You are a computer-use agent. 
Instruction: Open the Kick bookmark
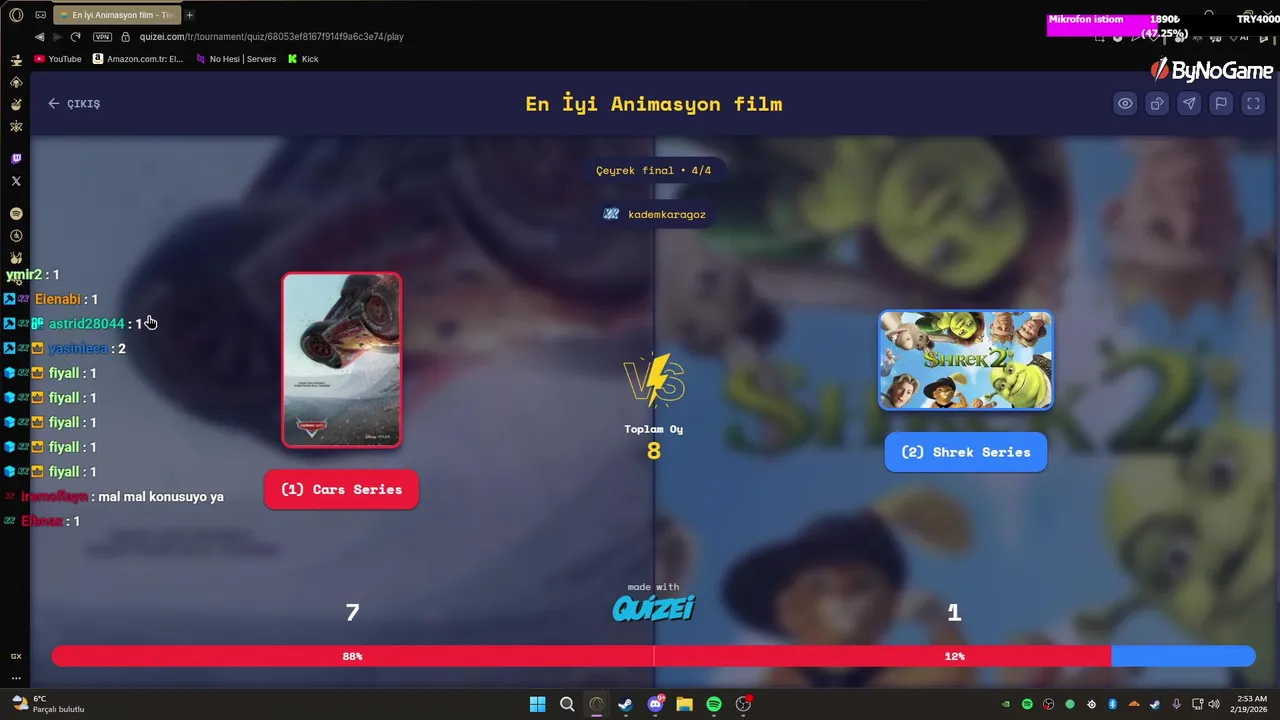pos(303,59)
